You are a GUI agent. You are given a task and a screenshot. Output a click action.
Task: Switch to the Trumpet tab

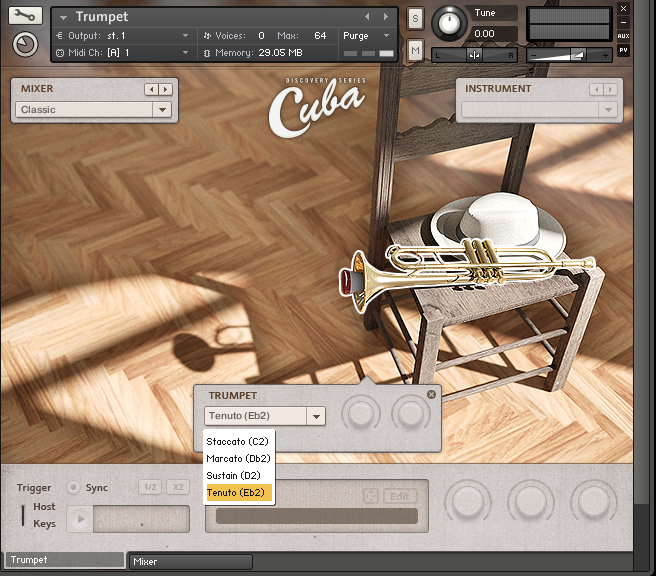click(x=65, y=560)
